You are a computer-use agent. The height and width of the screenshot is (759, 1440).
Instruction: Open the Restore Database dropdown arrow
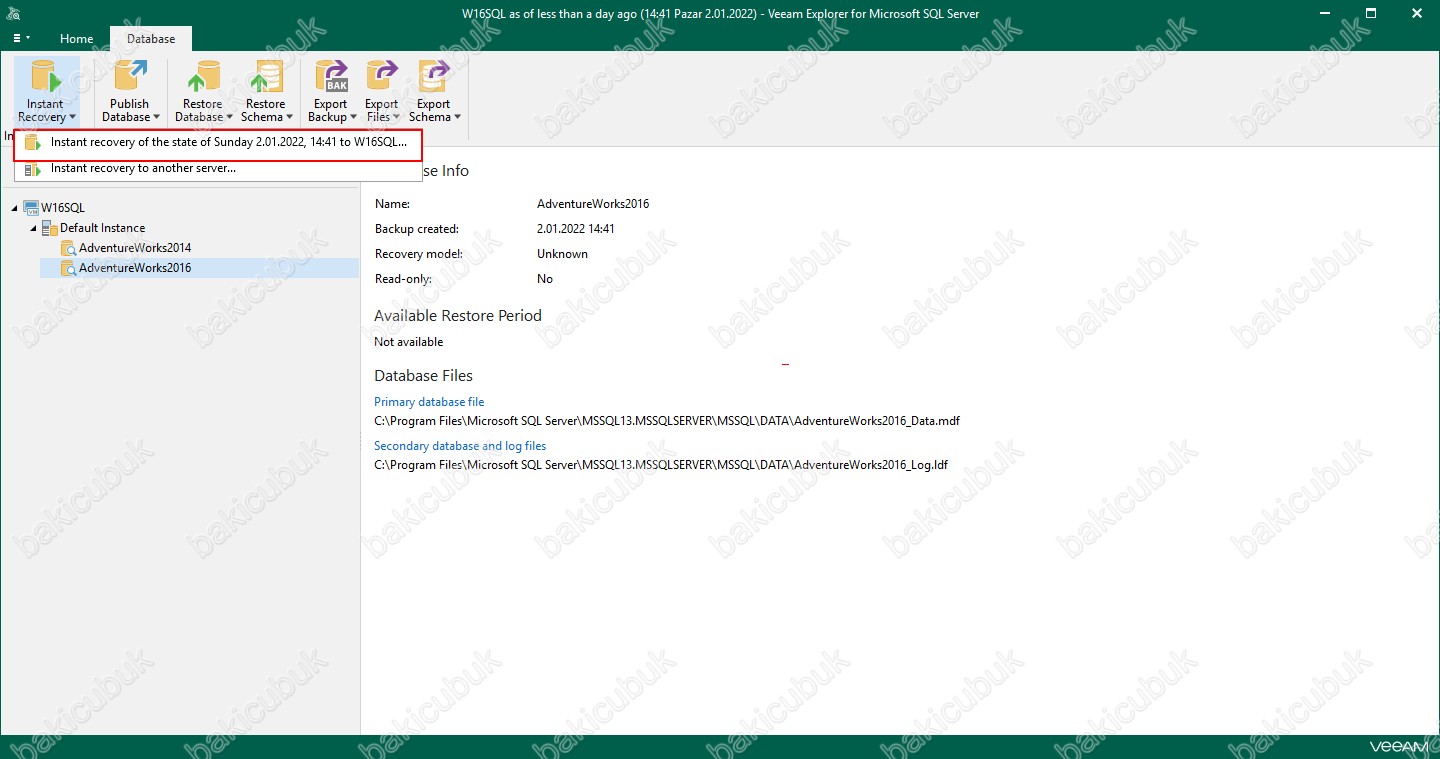click(x=229, y=118)
